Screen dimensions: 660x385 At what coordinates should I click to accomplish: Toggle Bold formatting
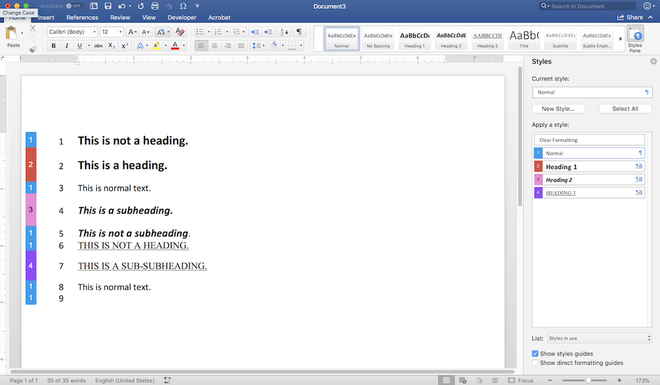[53, 45]
